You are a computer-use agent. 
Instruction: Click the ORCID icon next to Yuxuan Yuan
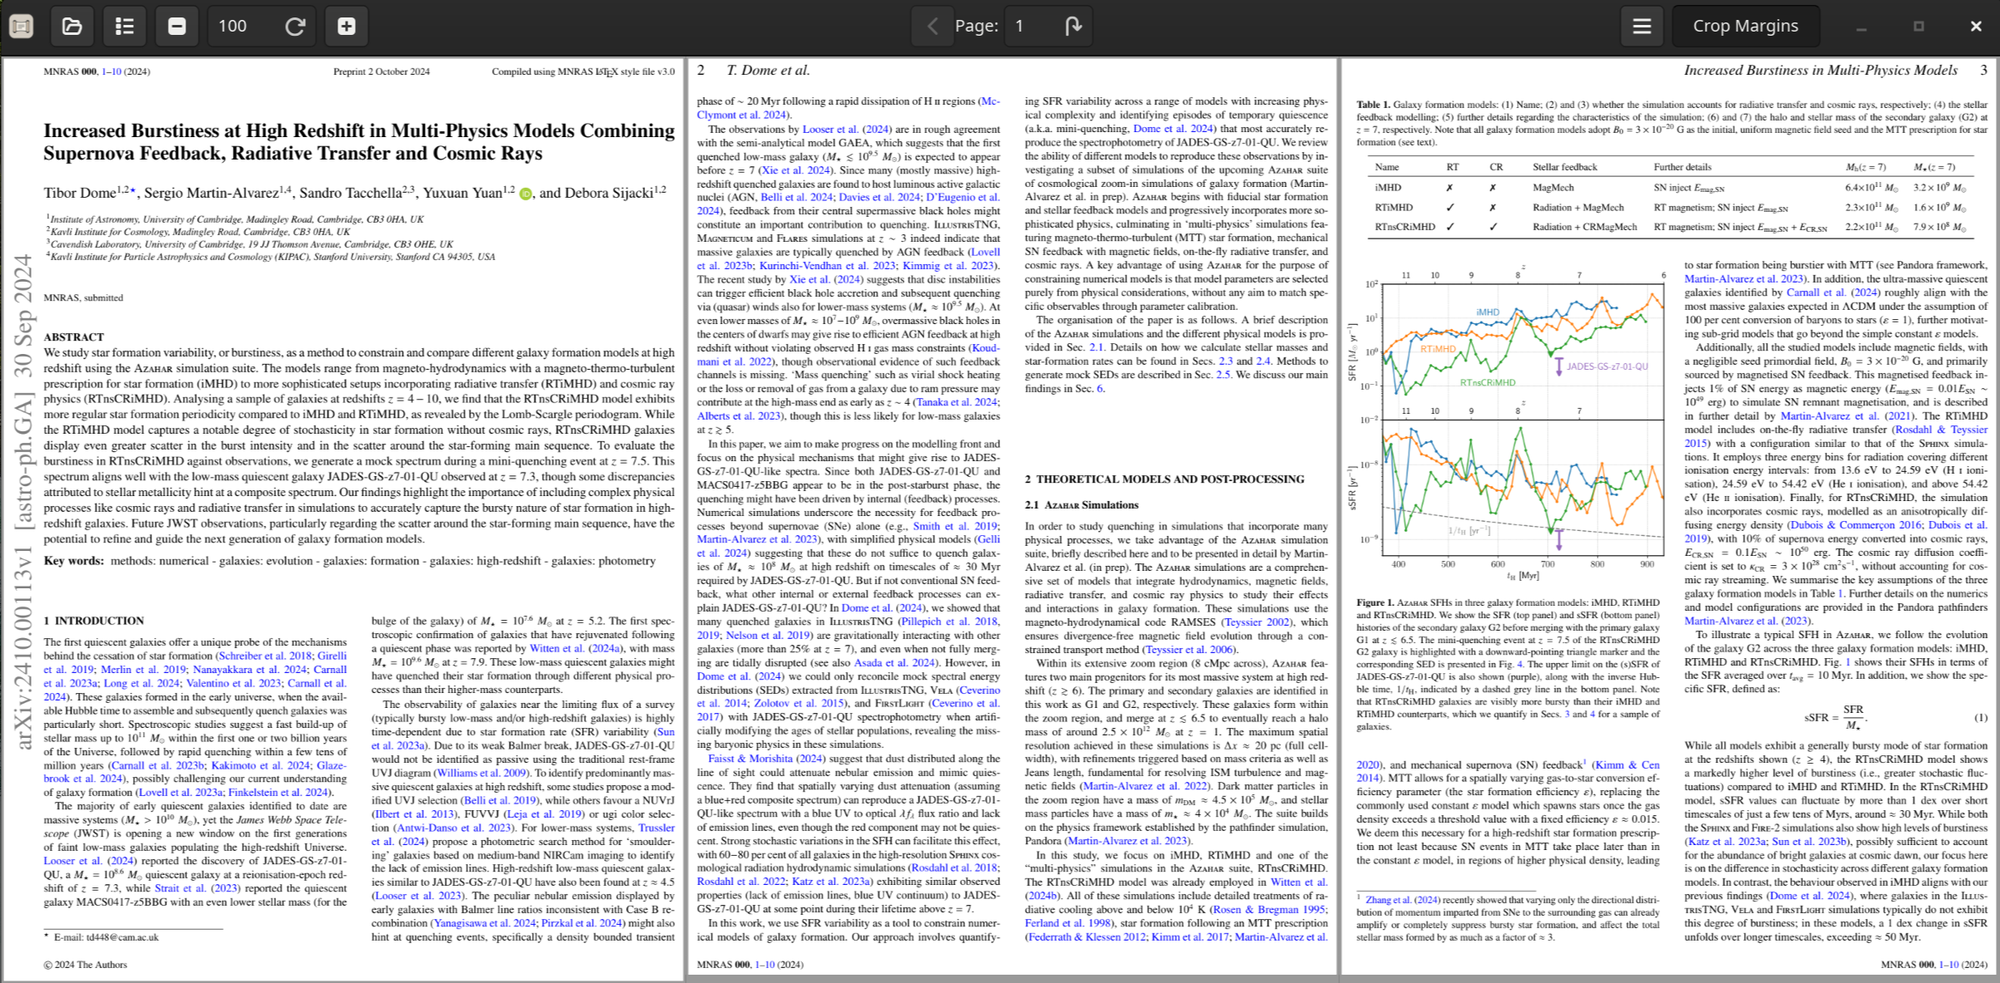(525, 193)
